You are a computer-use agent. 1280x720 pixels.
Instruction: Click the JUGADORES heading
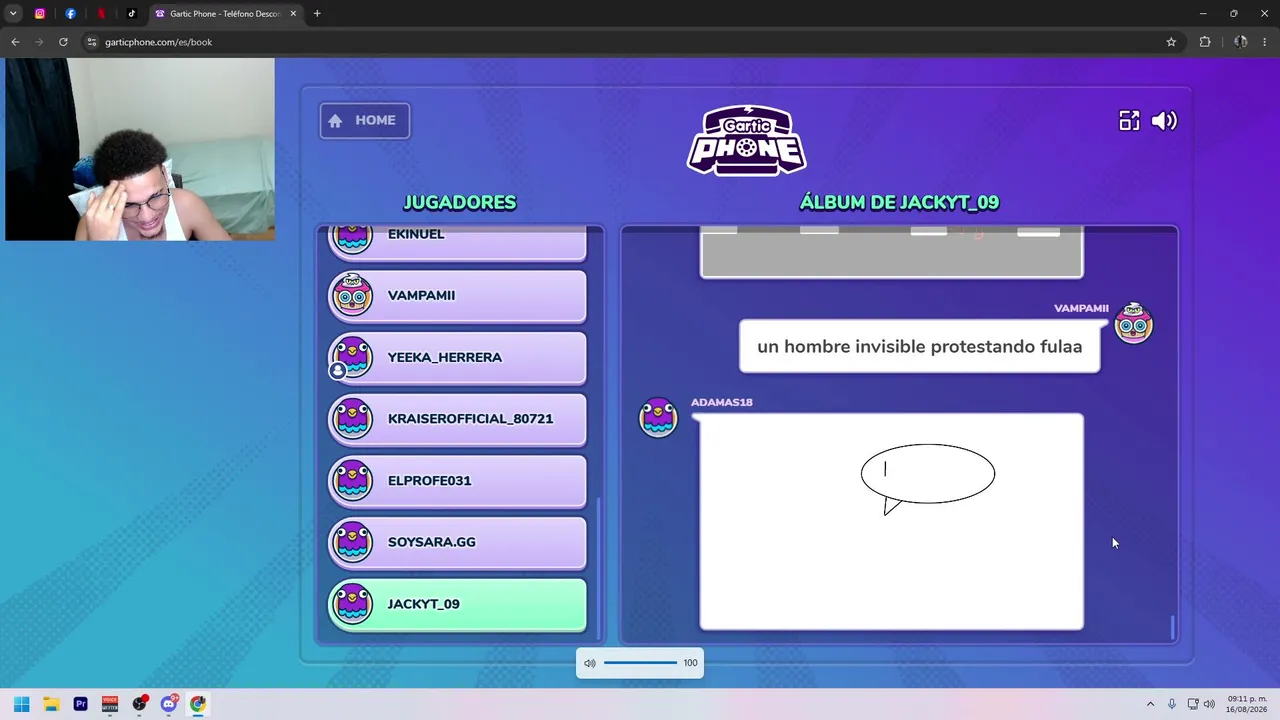pyautogui.click(x=460, y=202)
